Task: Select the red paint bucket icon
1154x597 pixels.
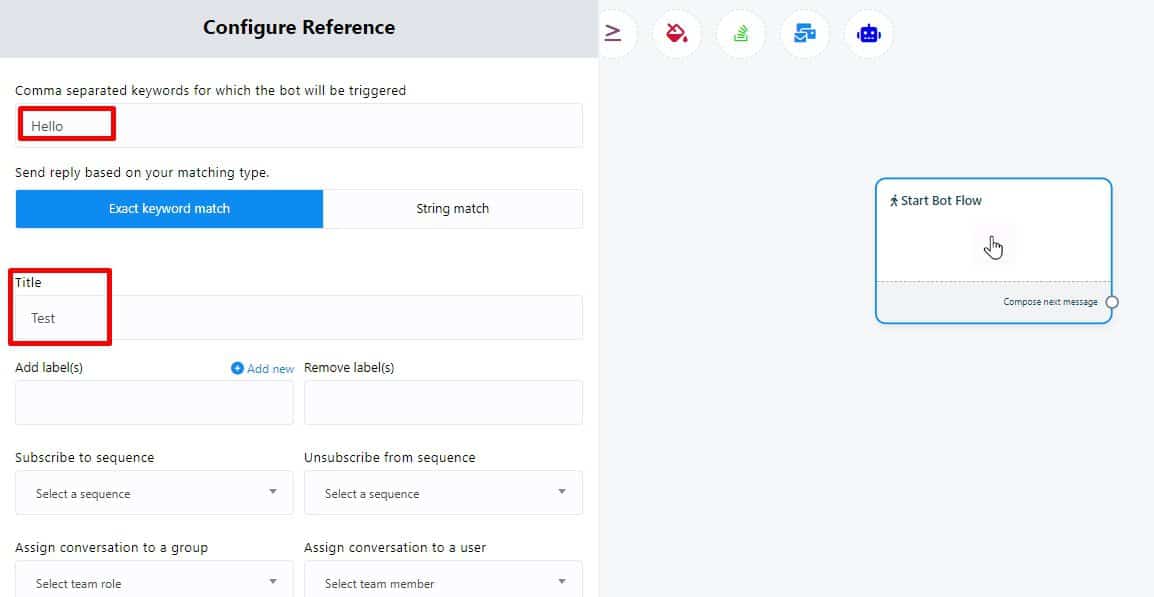Action: pyautogui.click(x=677, y=33)
